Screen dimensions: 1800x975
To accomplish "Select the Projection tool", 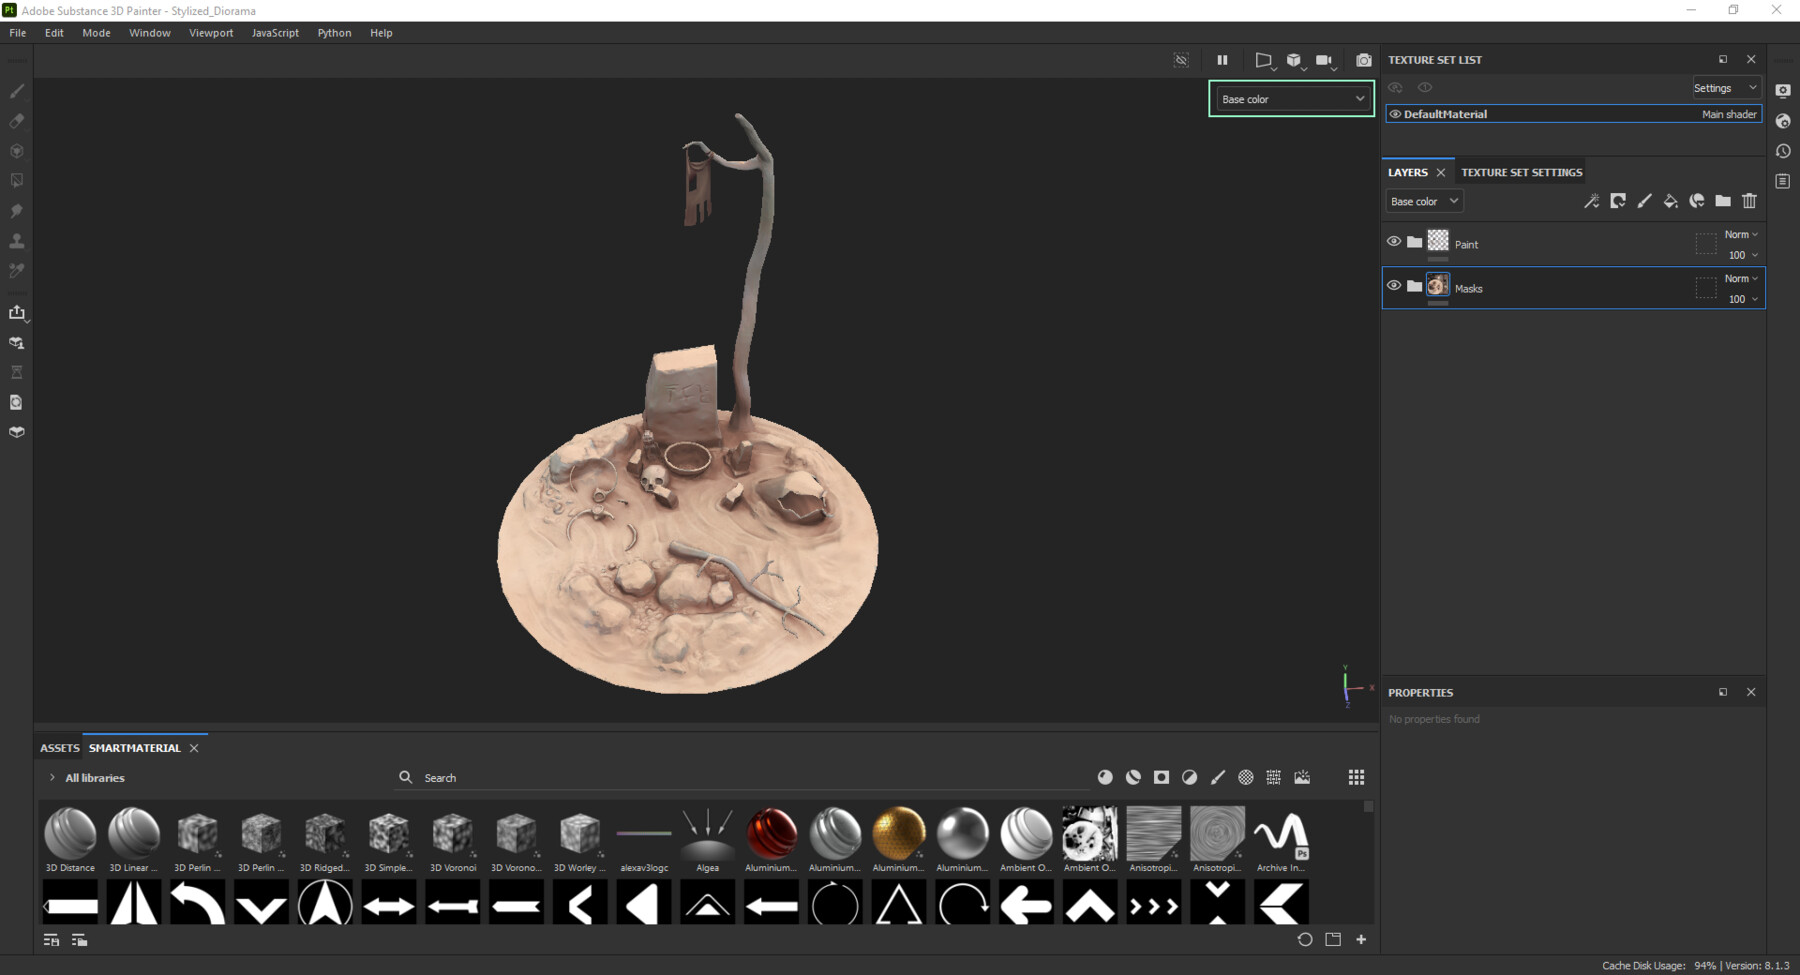I will [16, 150].
